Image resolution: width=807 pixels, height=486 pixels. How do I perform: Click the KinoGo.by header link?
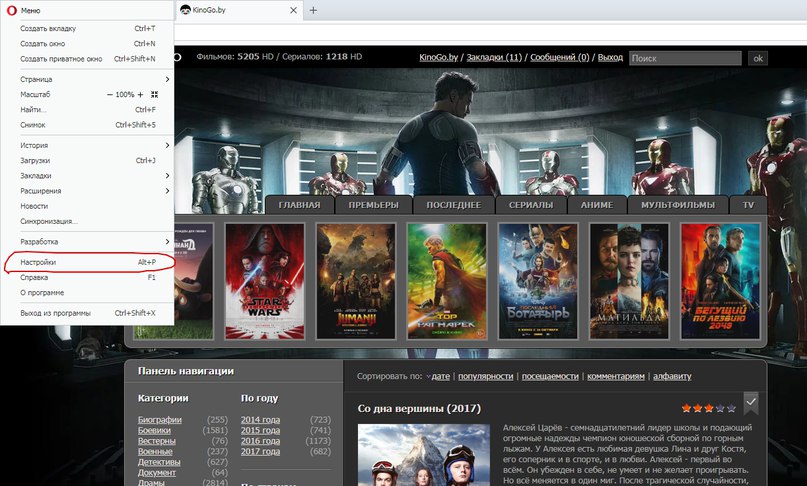(438, 58)
